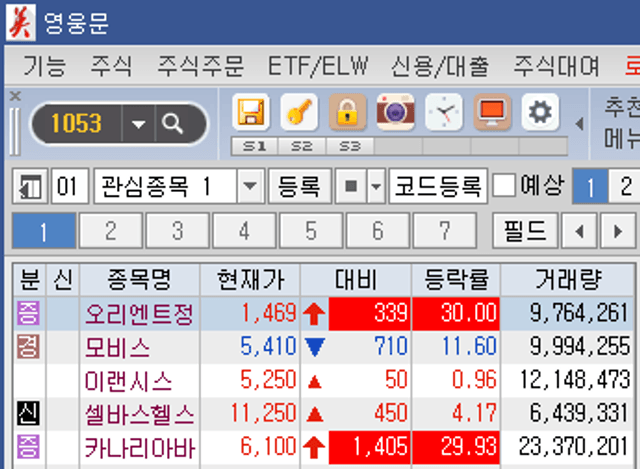This screenshot has width=640, height=469.
Task: Select watchlist tab 1
Action: point(44,231)
